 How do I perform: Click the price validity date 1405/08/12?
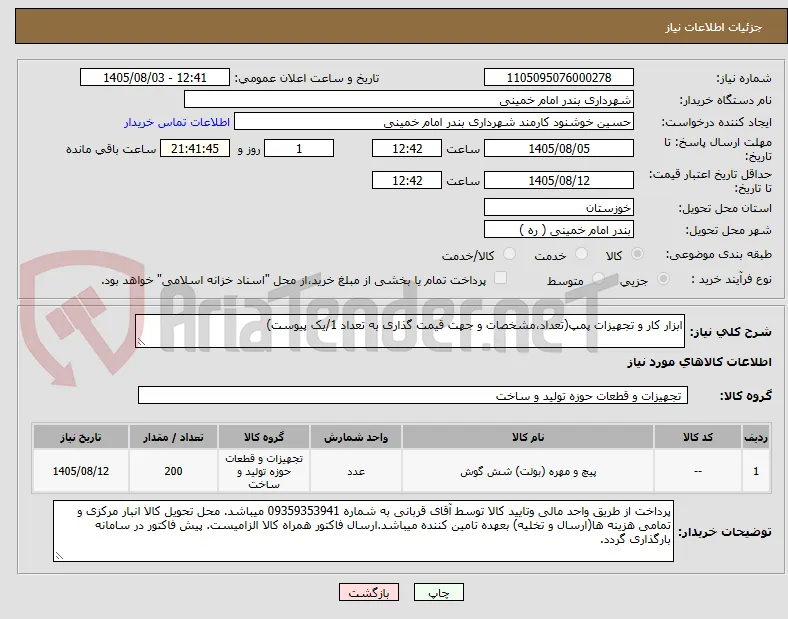pyautogui.click(x=559, y=180)
